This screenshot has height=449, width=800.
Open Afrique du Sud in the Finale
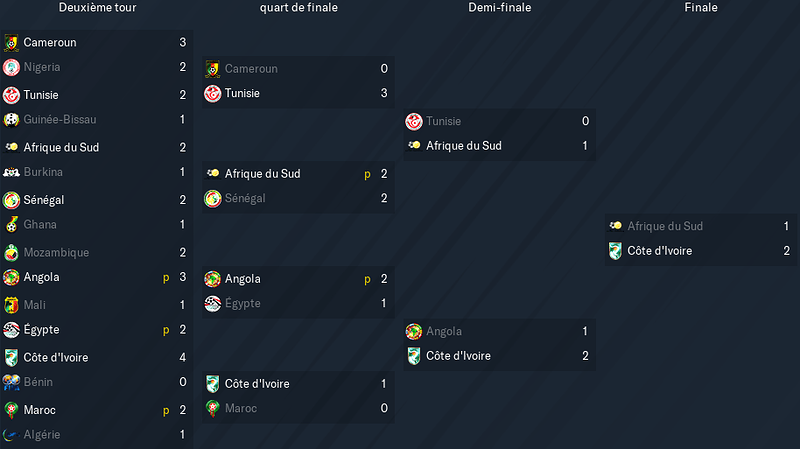tap(665, 226)
